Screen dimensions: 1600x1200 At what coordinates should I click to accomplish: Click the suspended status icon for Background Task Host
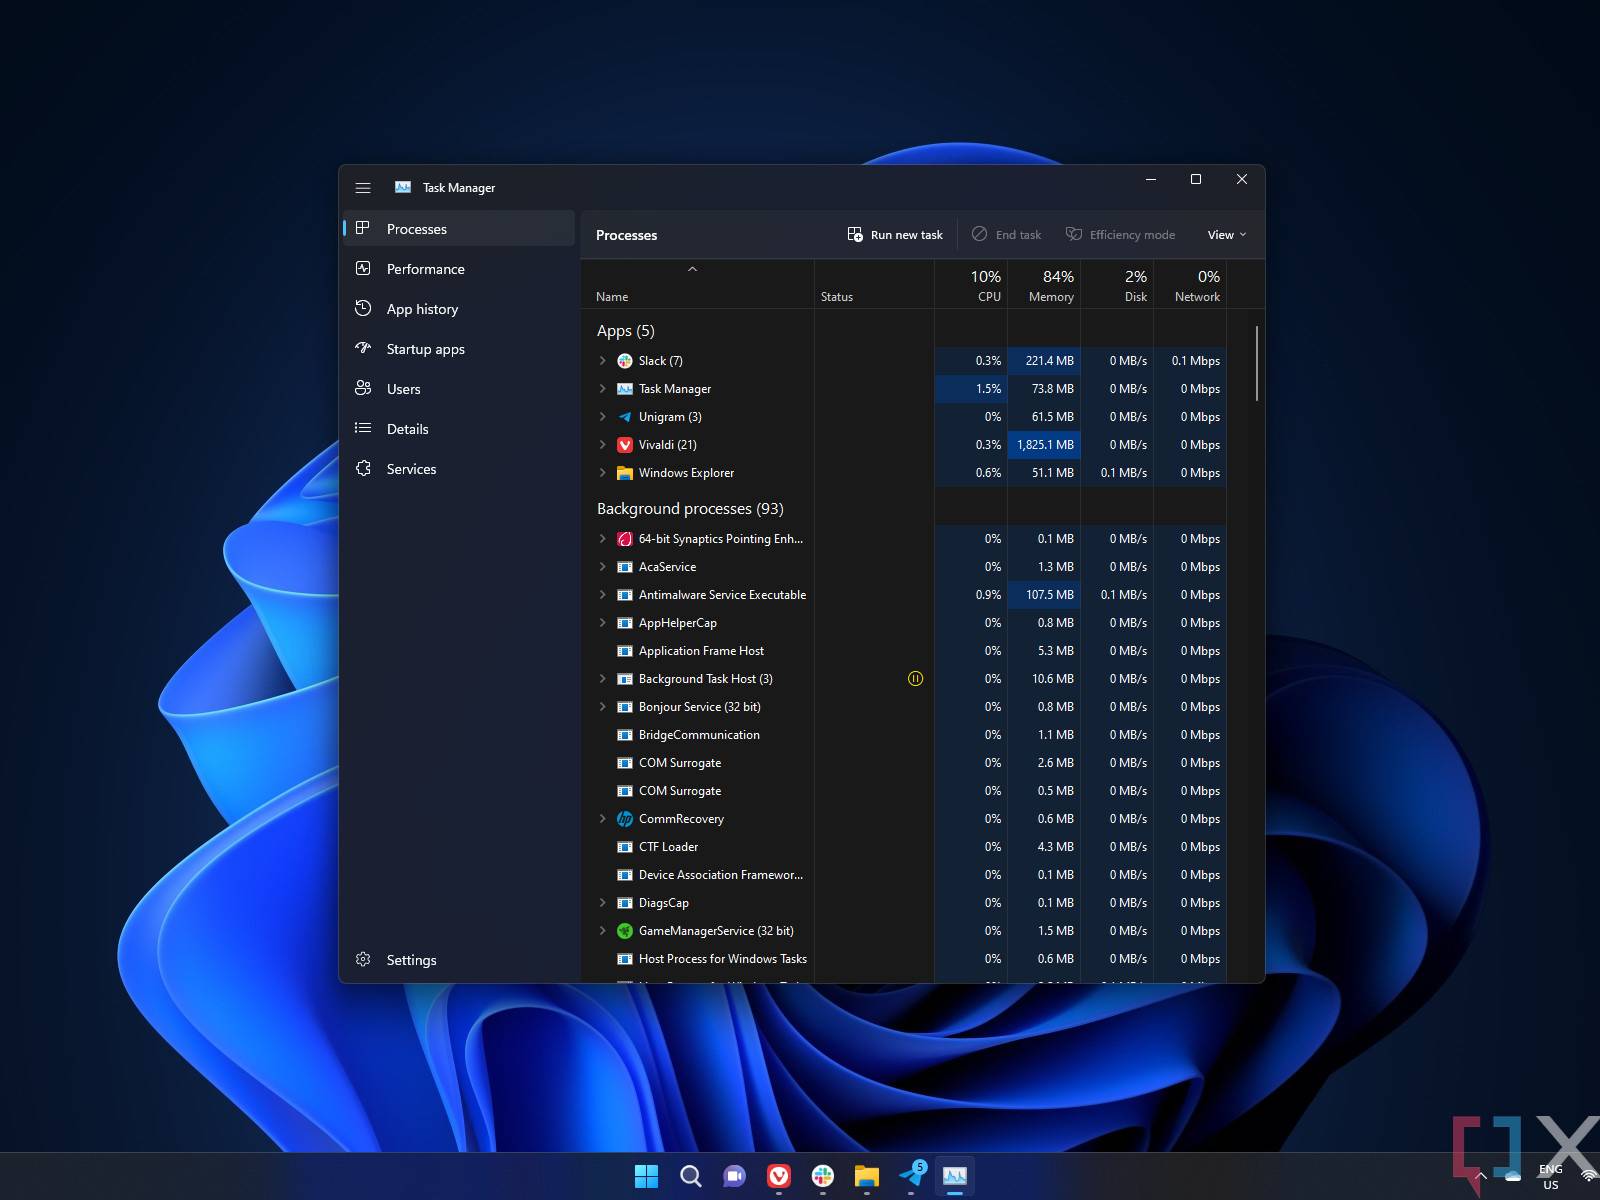tap(915, 679)
